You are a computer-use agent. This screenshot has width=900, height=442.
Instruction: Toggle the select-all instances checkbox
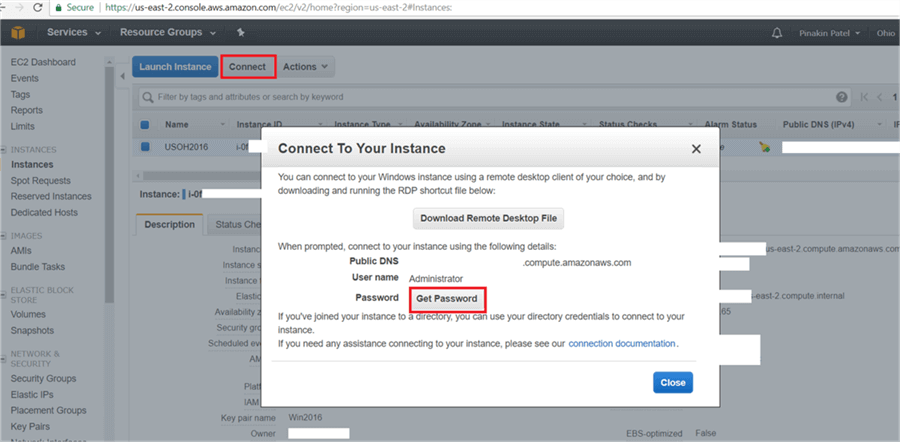pyautogui.click(x=145, y=125)
